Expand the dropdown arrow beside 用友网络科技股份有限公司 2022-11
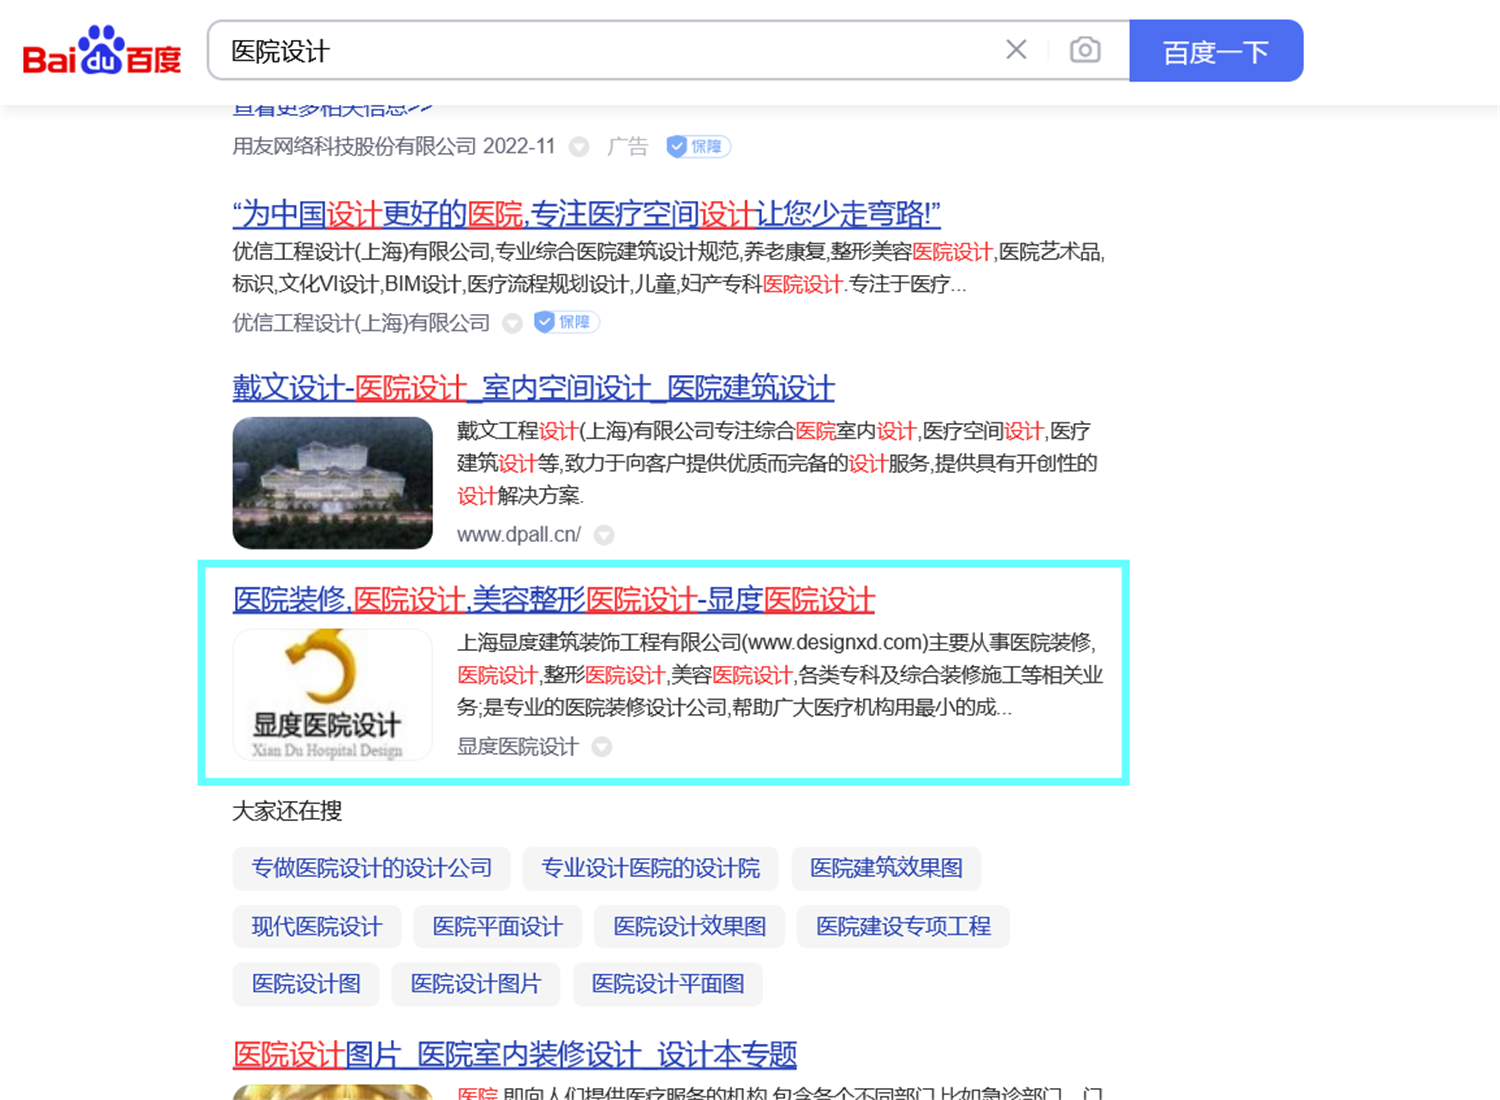The image size is (1500, 1100). [579, 147]
